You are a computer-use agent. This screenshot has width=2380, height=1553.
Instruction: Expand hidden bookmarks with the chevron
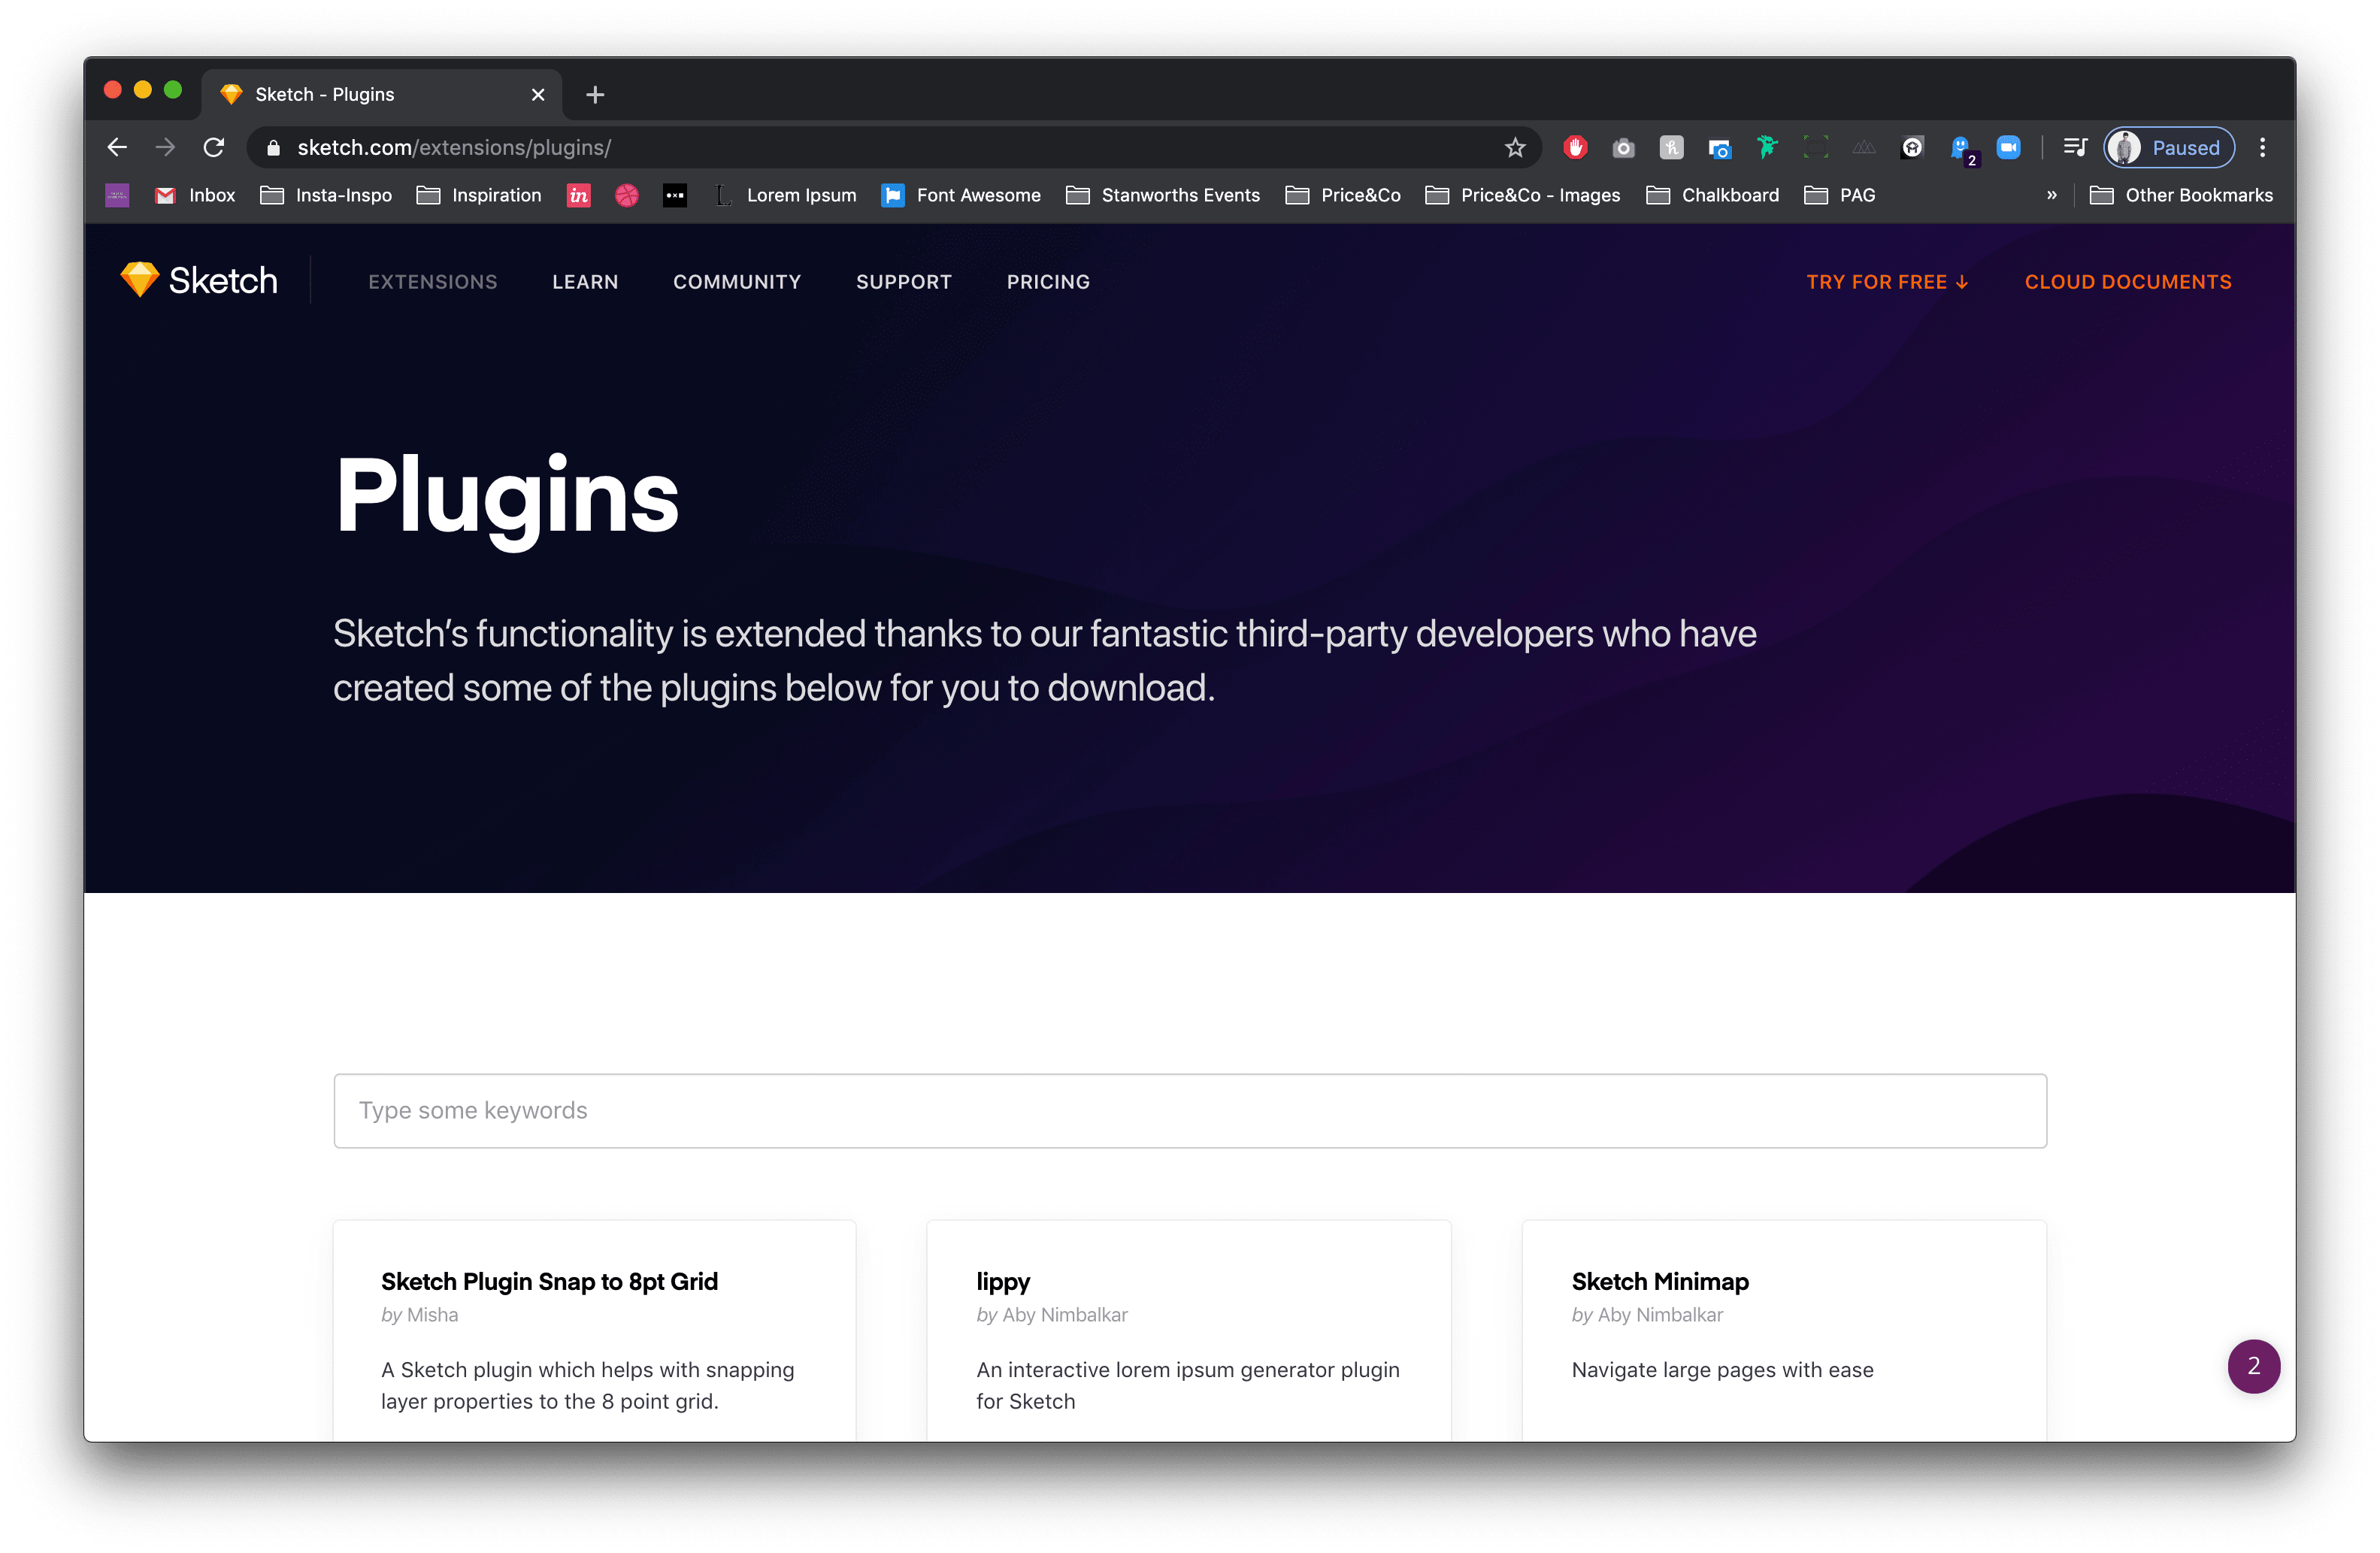click(2051, 196)
